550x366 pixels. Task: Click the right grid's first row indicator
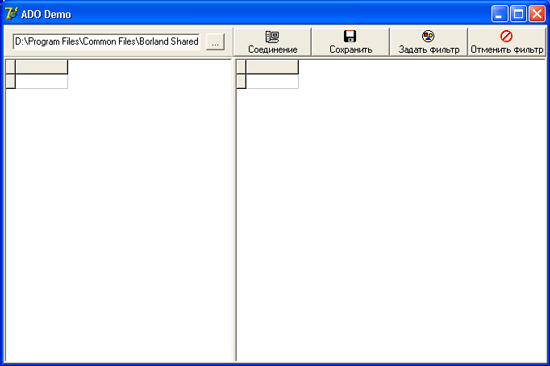click(241, 81)
